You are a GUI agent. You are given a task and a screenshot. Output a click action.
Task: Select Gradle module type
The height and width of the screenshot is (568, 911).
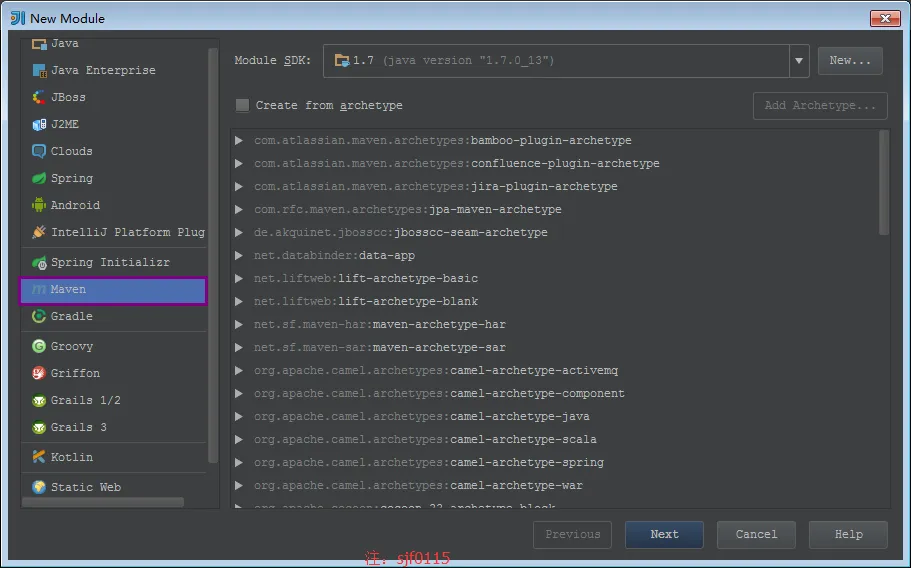pos(114,316)
